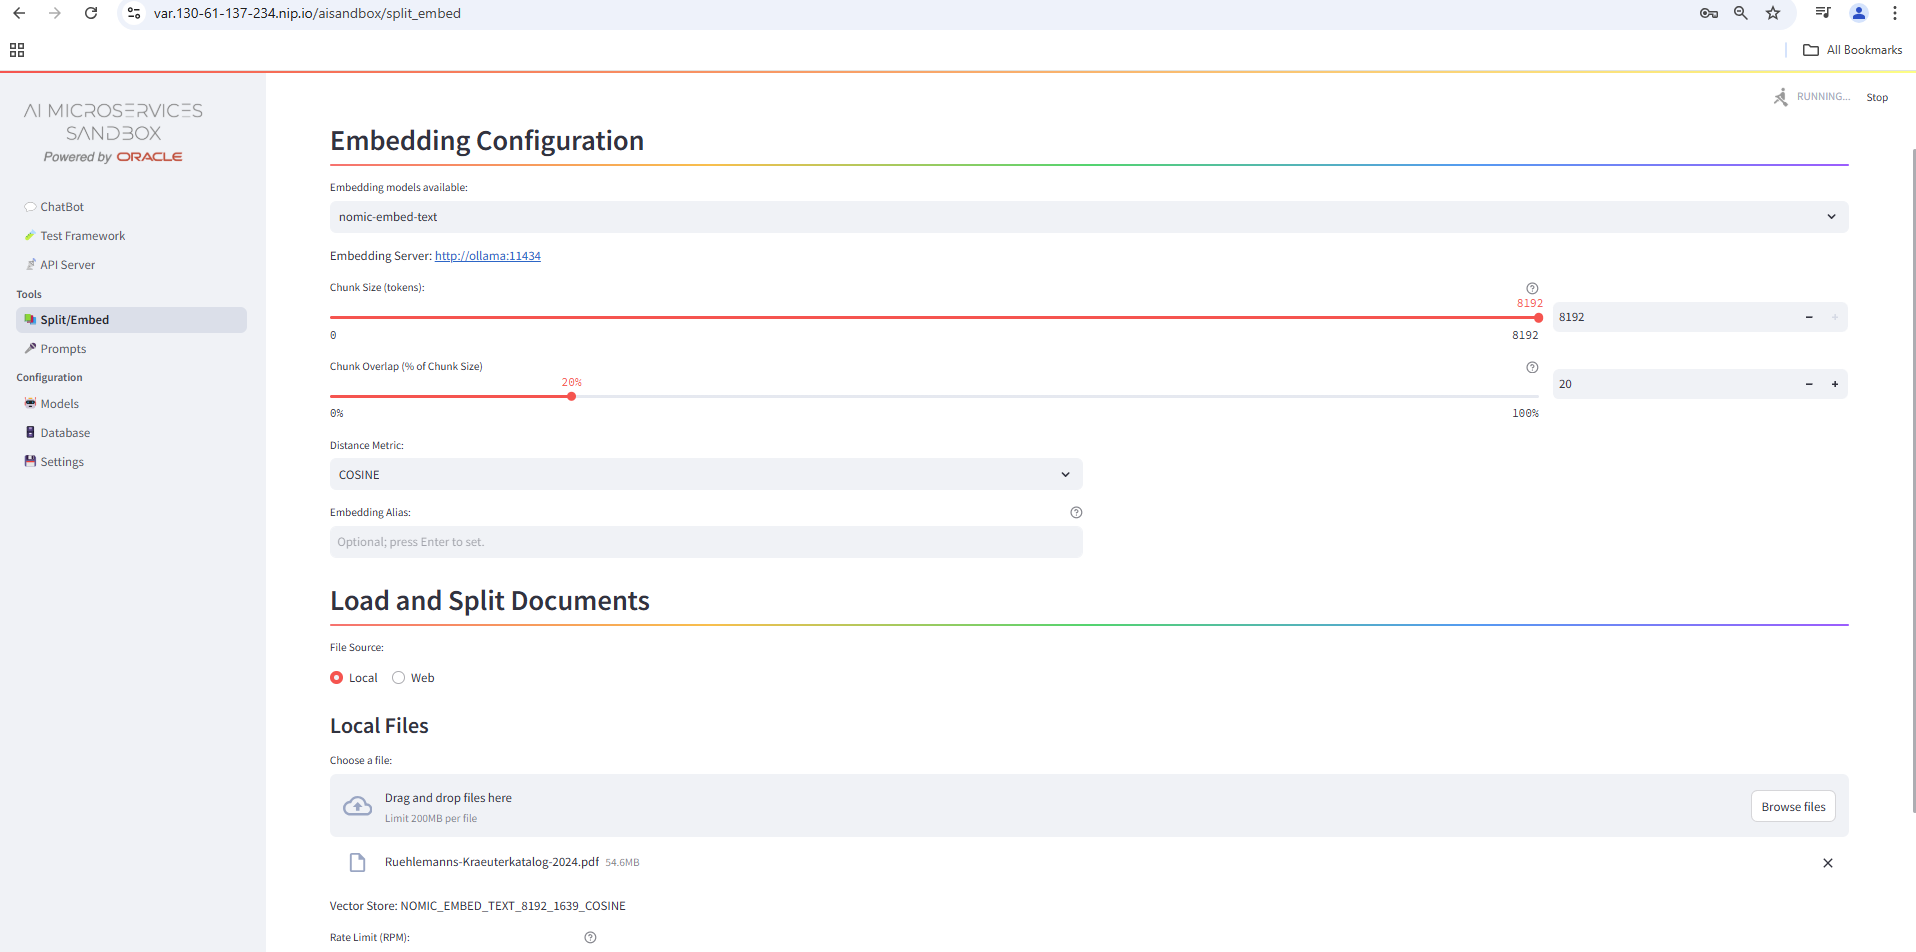The image size is (1916, 952).
Task: Open the browser apps grid icon
Action: coord(17,50)
